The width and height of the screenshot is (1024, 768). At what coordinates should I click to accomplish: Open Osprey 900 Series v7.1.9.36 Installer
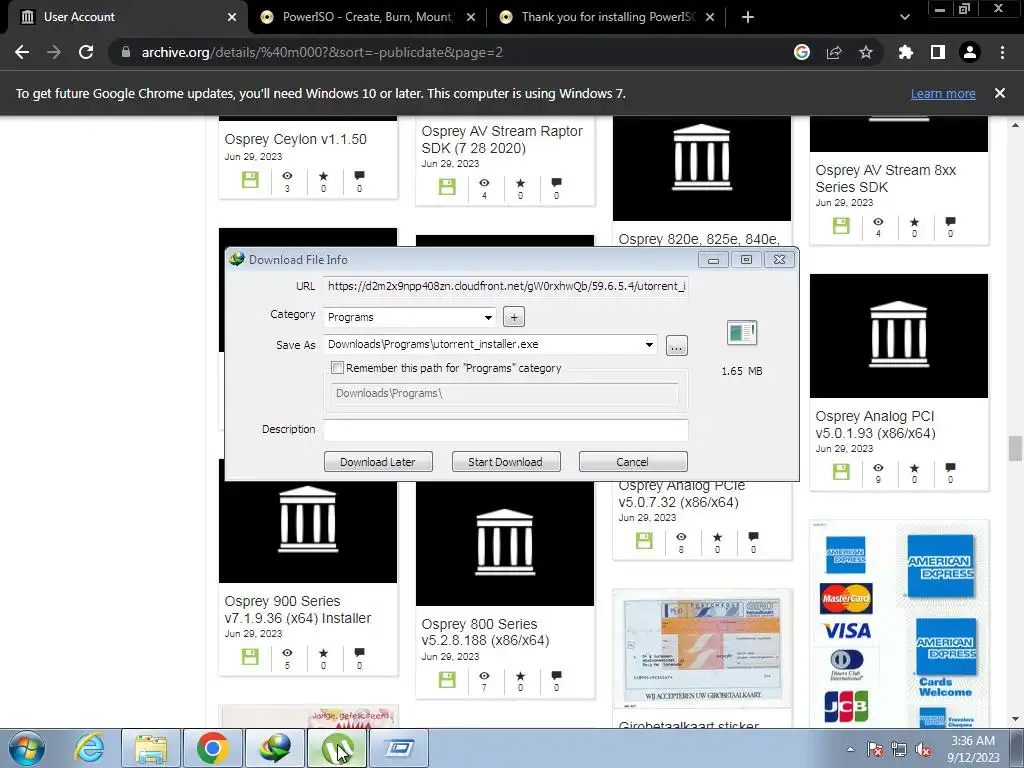click(297, 609)
